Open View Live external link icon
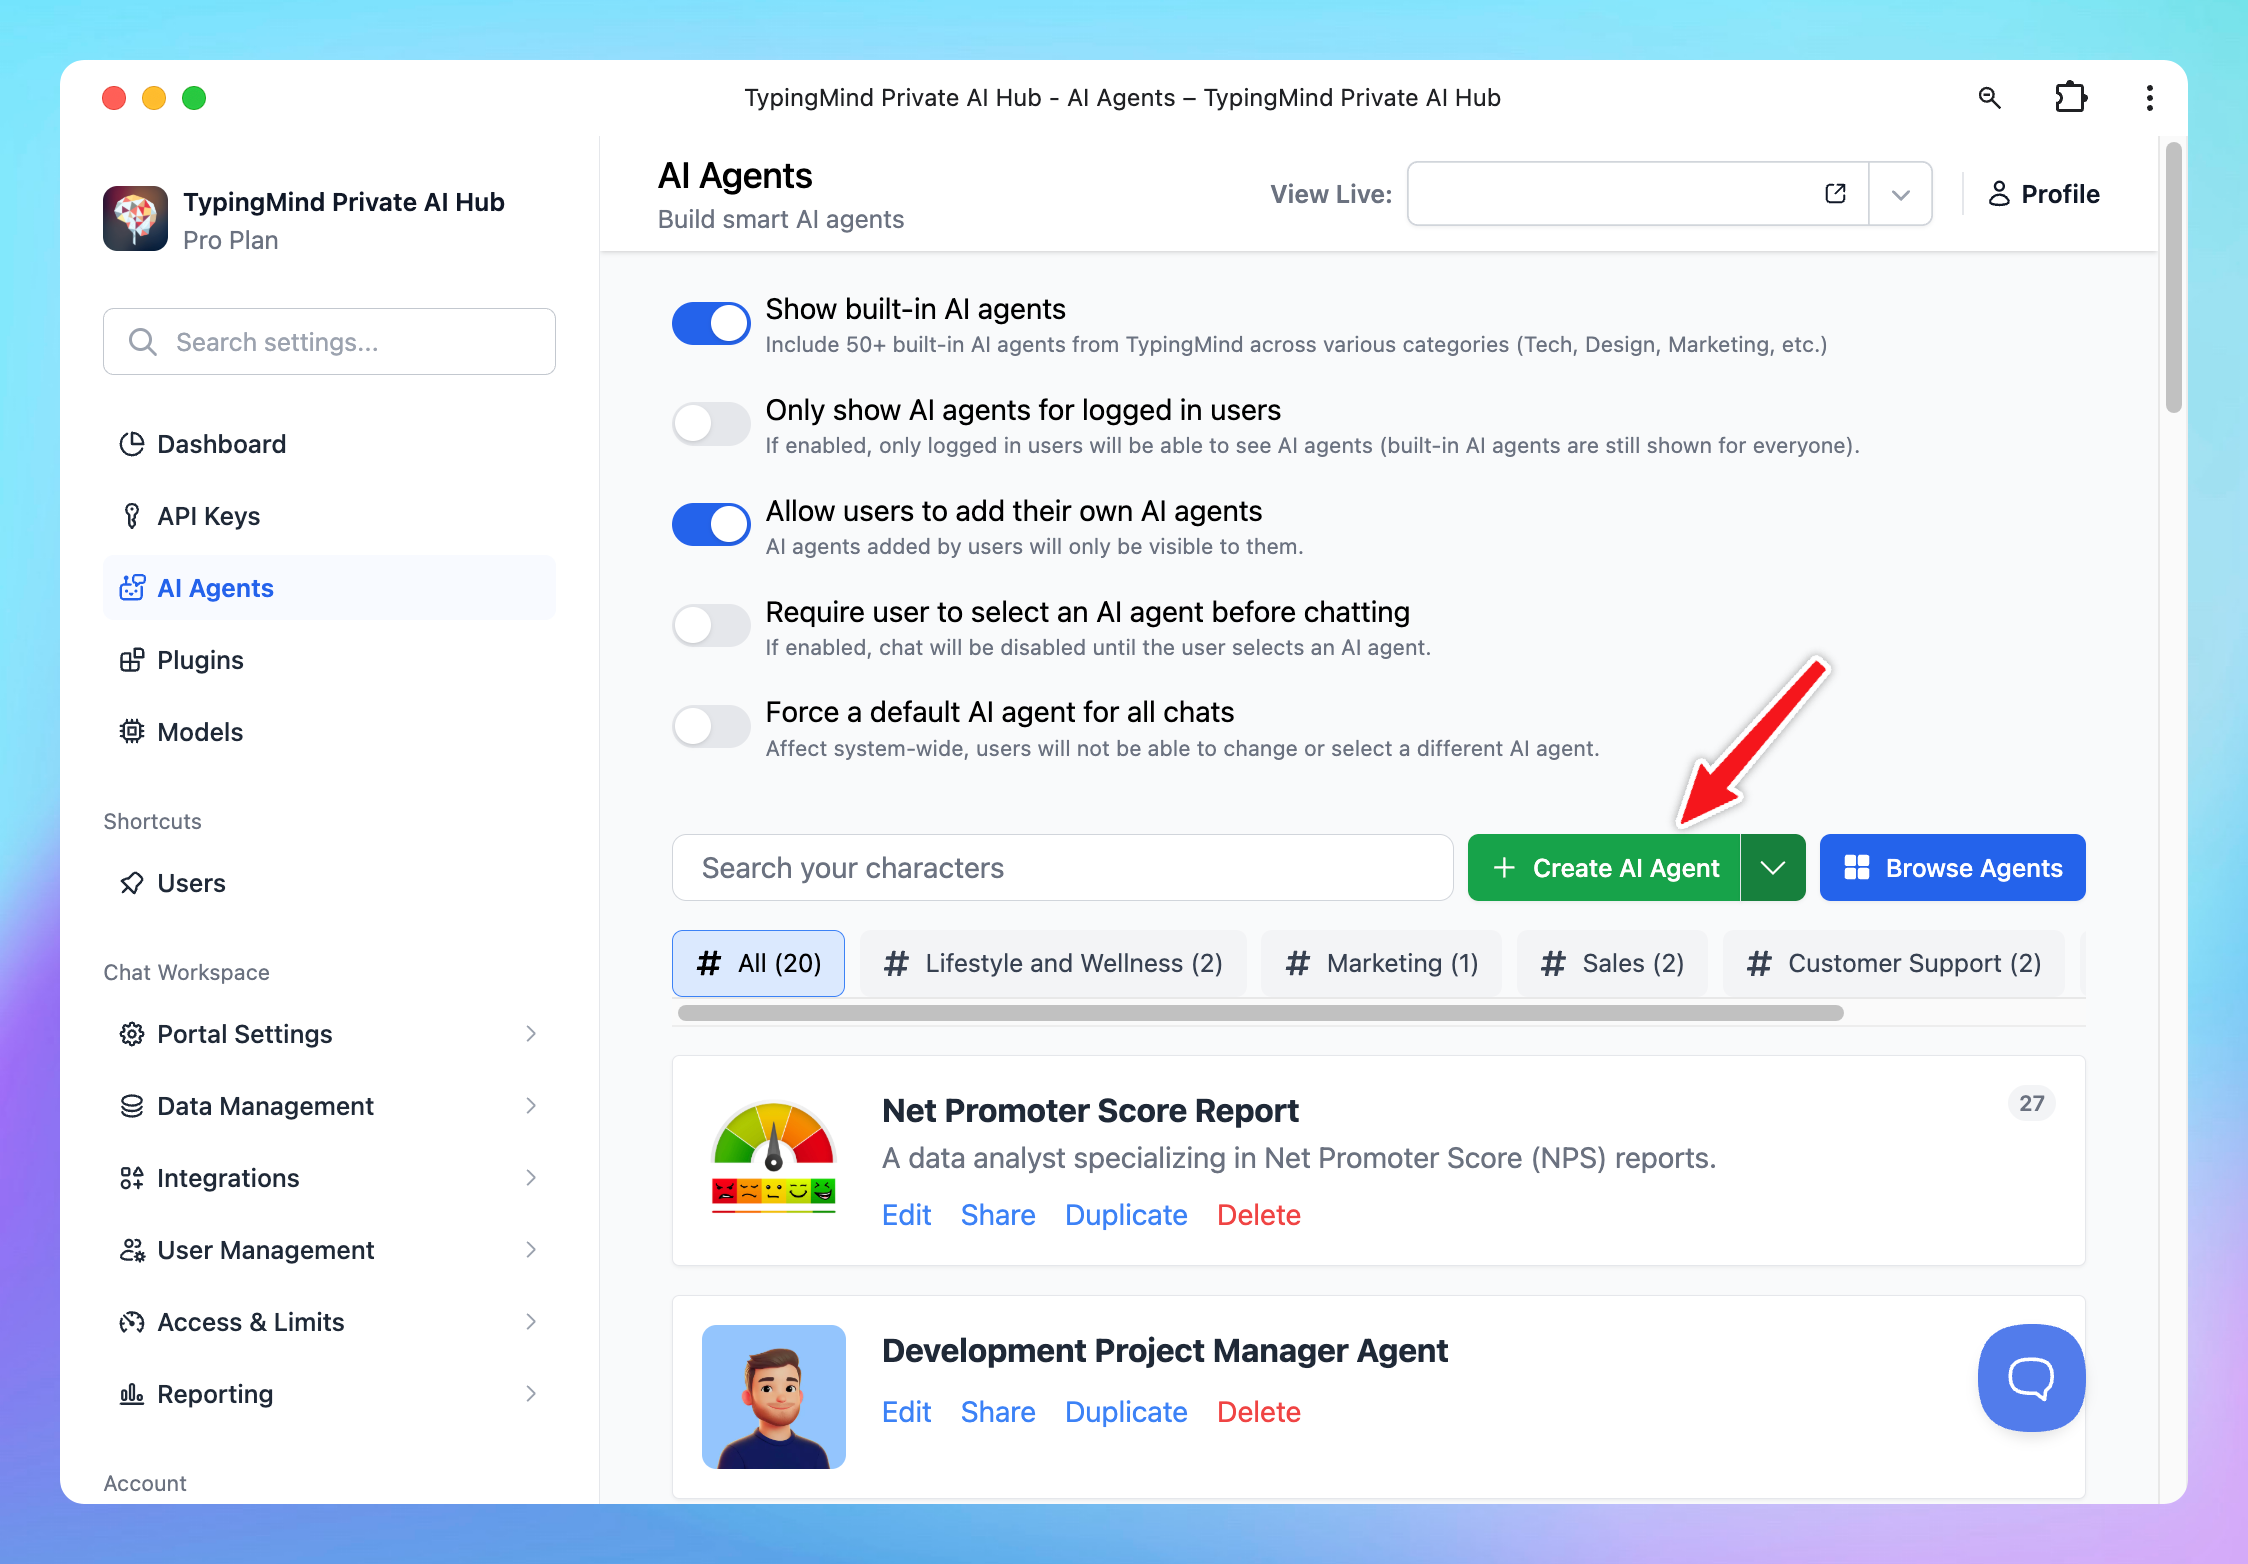The width and height of the screenshot is (2248, 1564). (1835, 194)
